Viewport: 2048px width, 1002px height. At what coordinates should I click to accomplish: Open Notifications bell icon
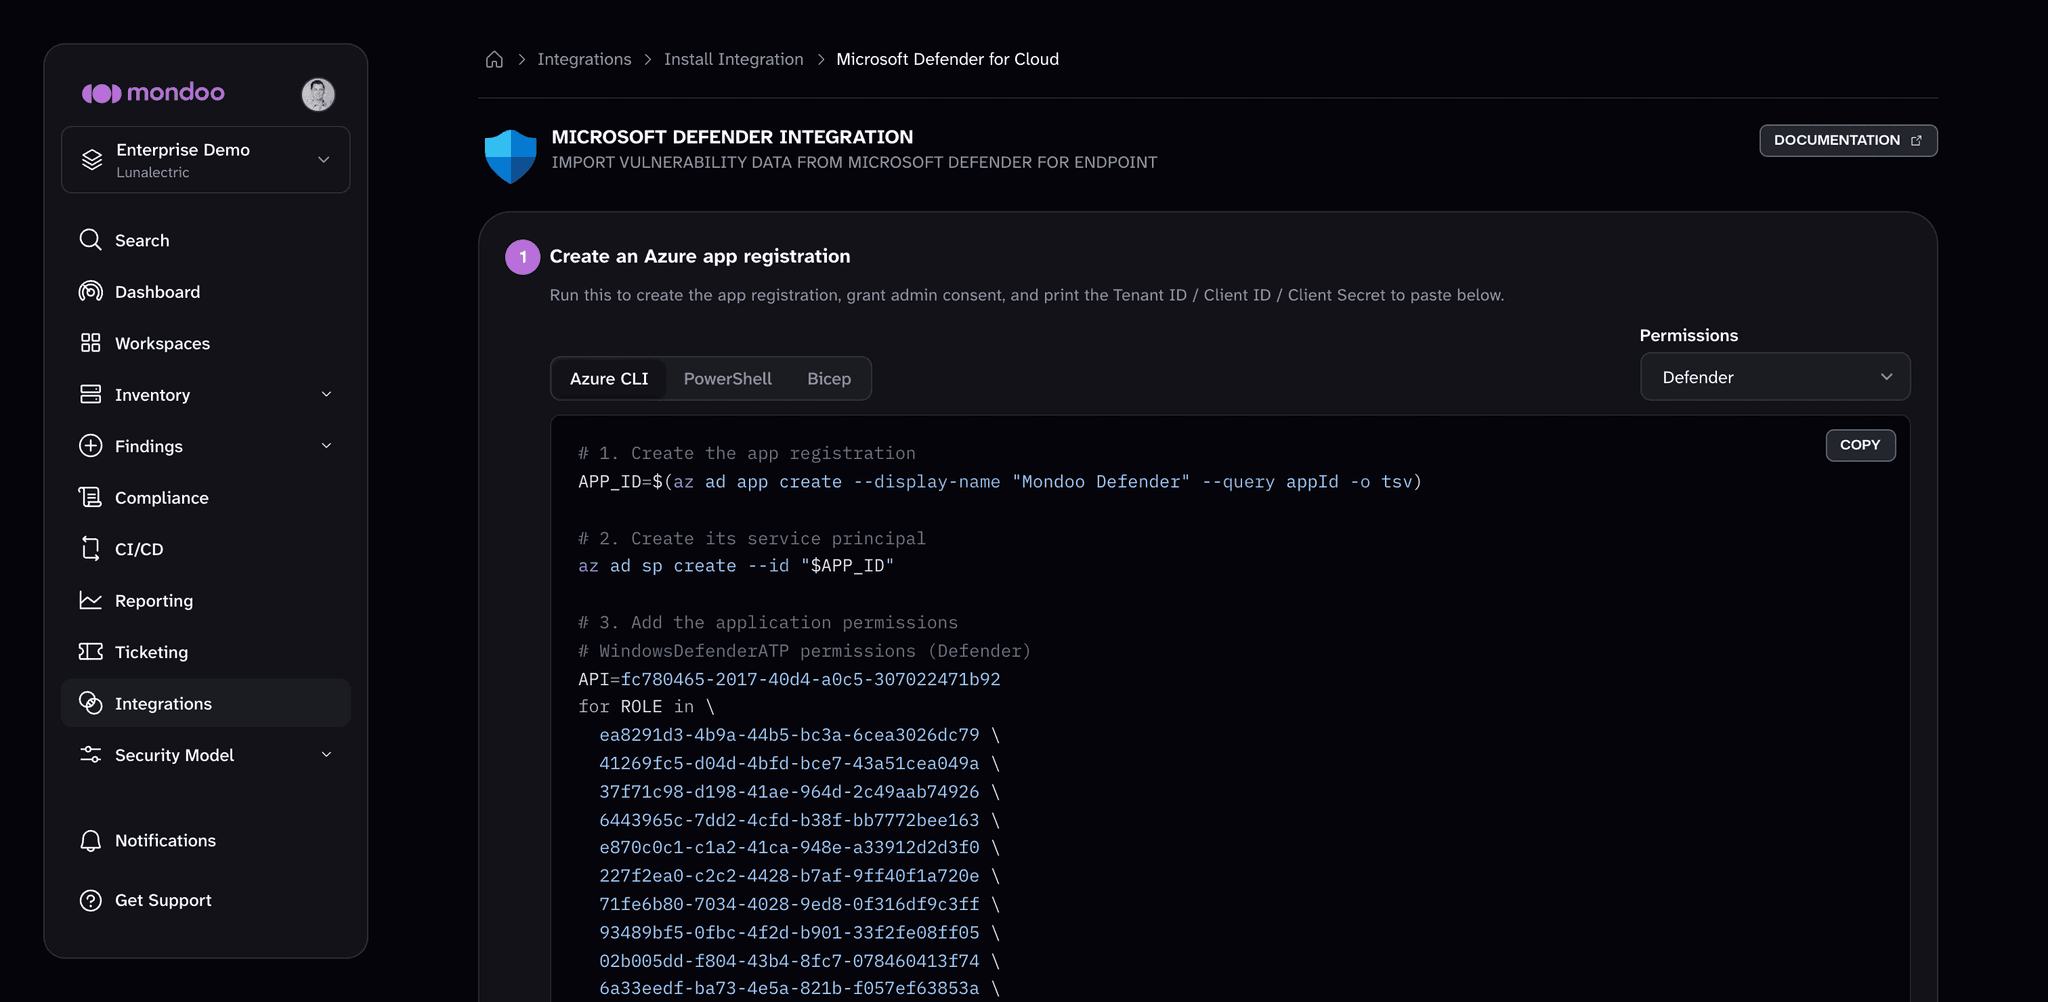pyautogui.click(x=91, y=841)
